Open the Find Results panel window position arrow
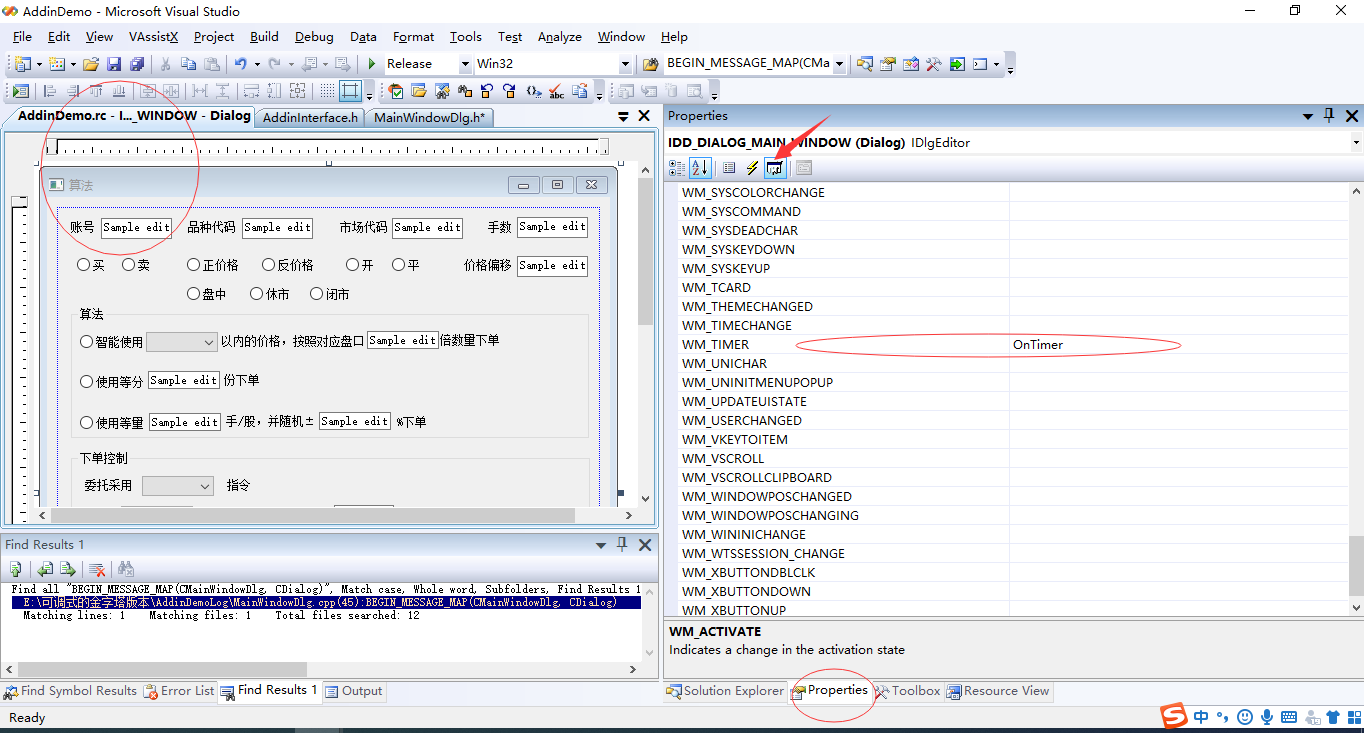Image resolution: width=1364 pixels, height=733 pixels. pyautogui.click(x=601, y=545)
